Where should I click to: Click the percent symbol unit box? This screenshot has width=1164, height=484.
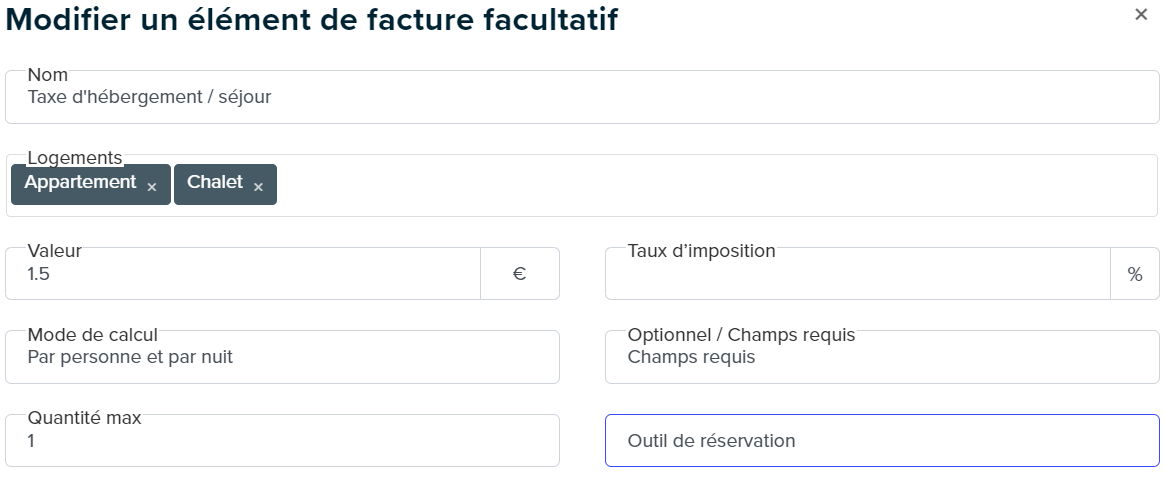coord(1135,274)
